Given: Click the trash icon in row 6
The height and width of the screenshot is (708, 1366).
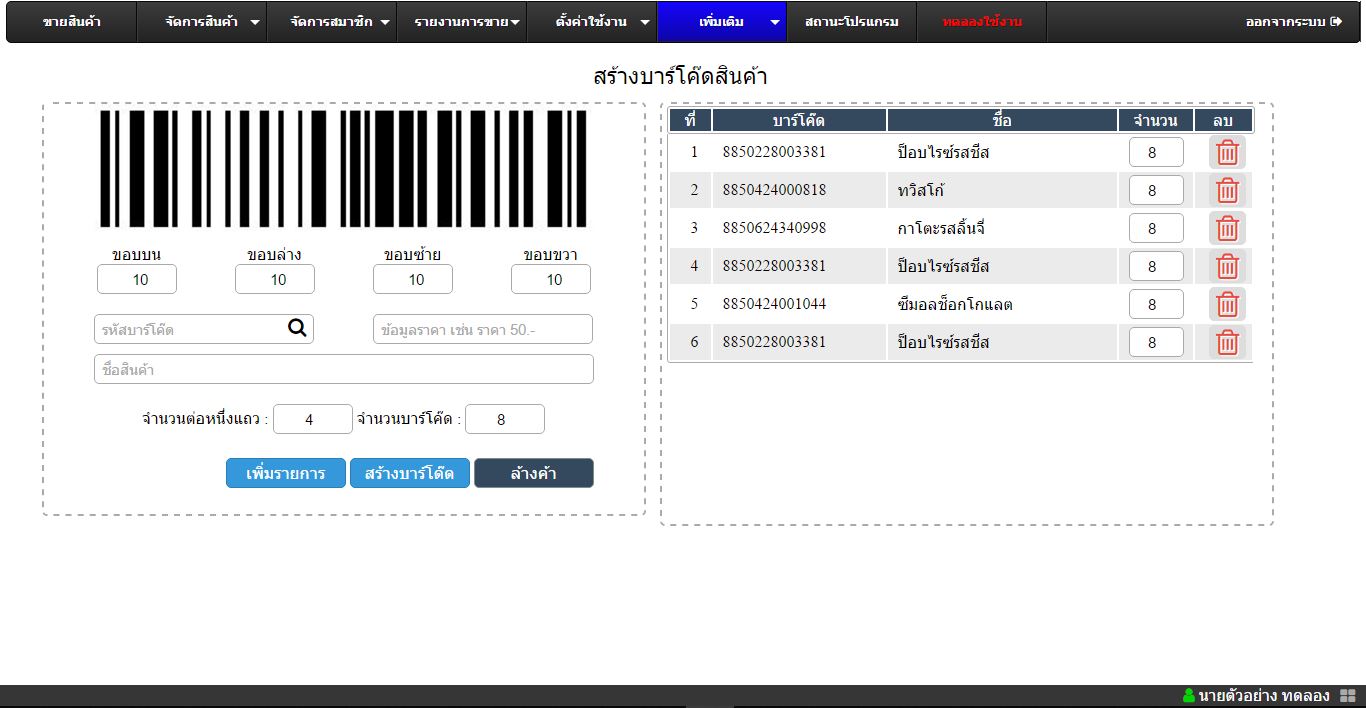Looking at the screenshot, I should (x=1227, y=343).
